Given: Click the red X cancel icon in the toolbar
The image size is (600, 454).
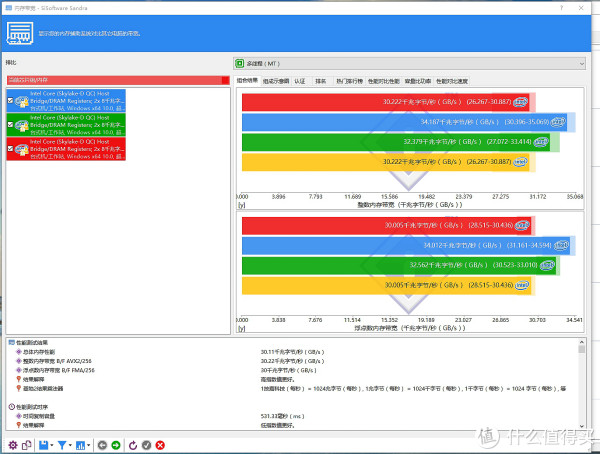Looking at the screenshot, I should coord(160,445).
